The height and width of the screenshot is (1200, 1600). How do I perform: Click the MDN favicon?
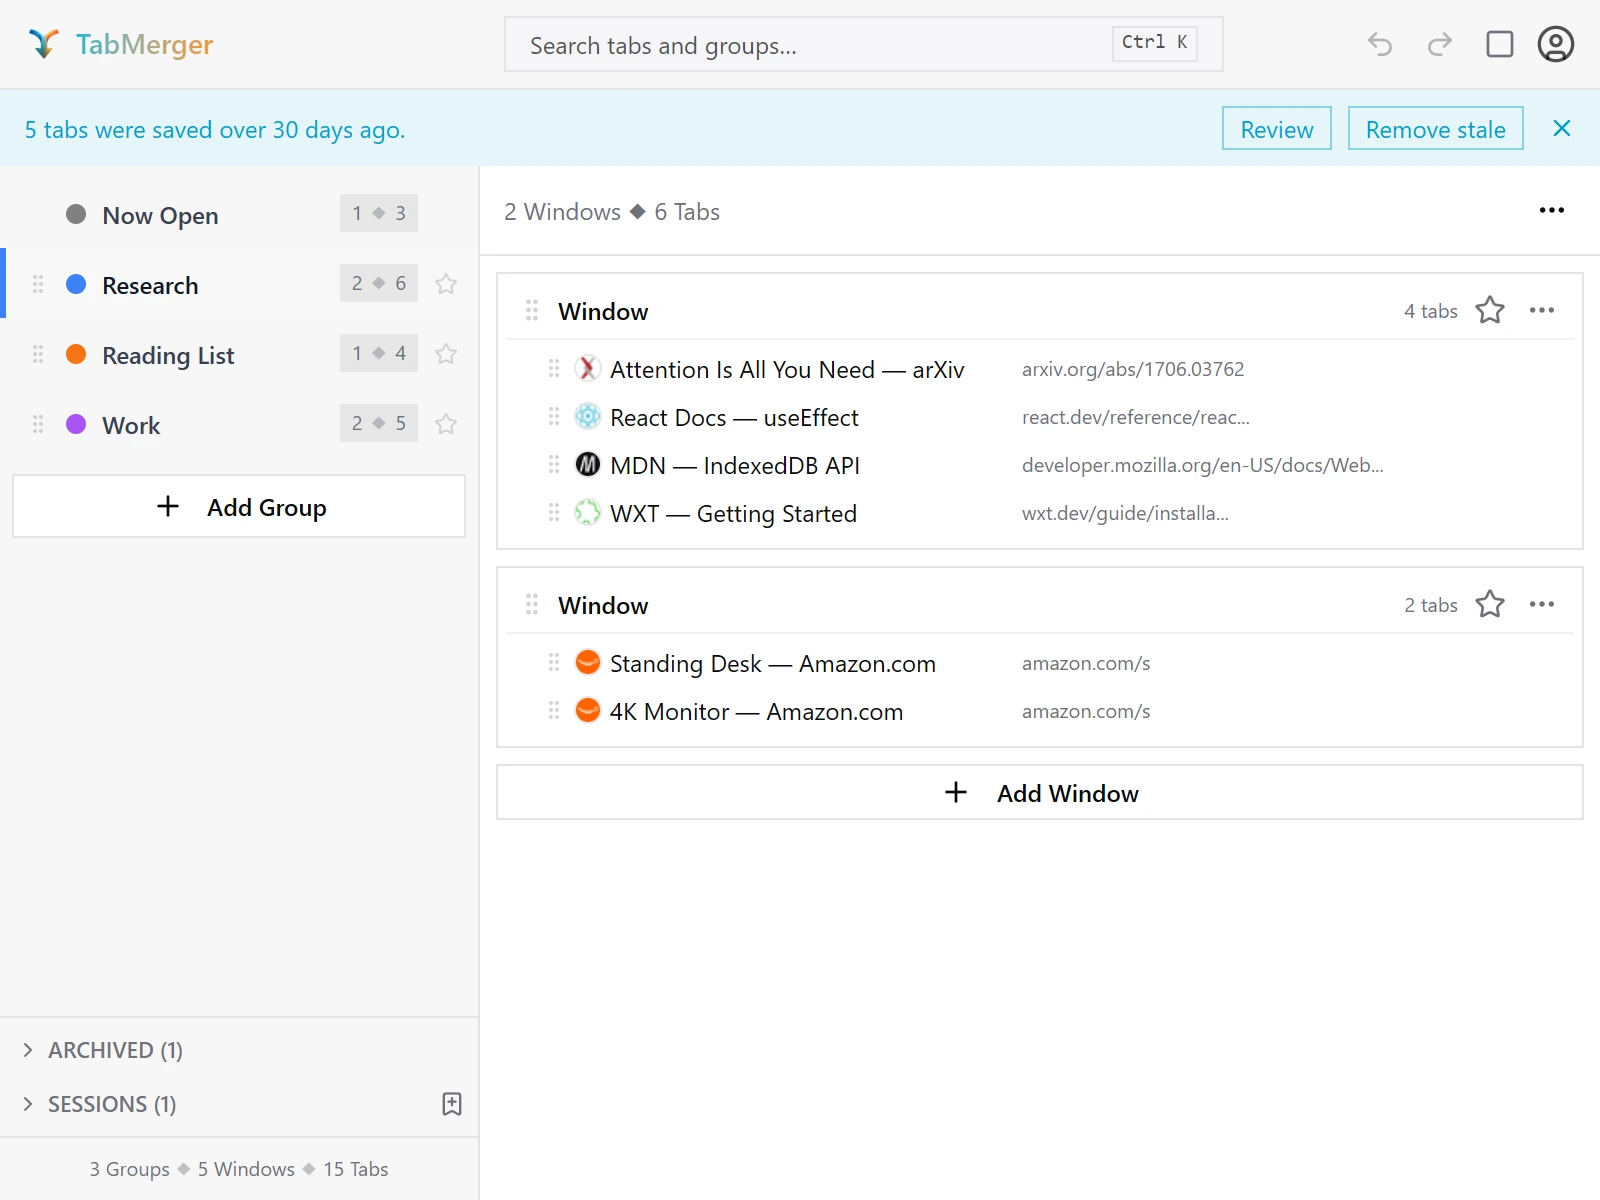tap(588, 464)
